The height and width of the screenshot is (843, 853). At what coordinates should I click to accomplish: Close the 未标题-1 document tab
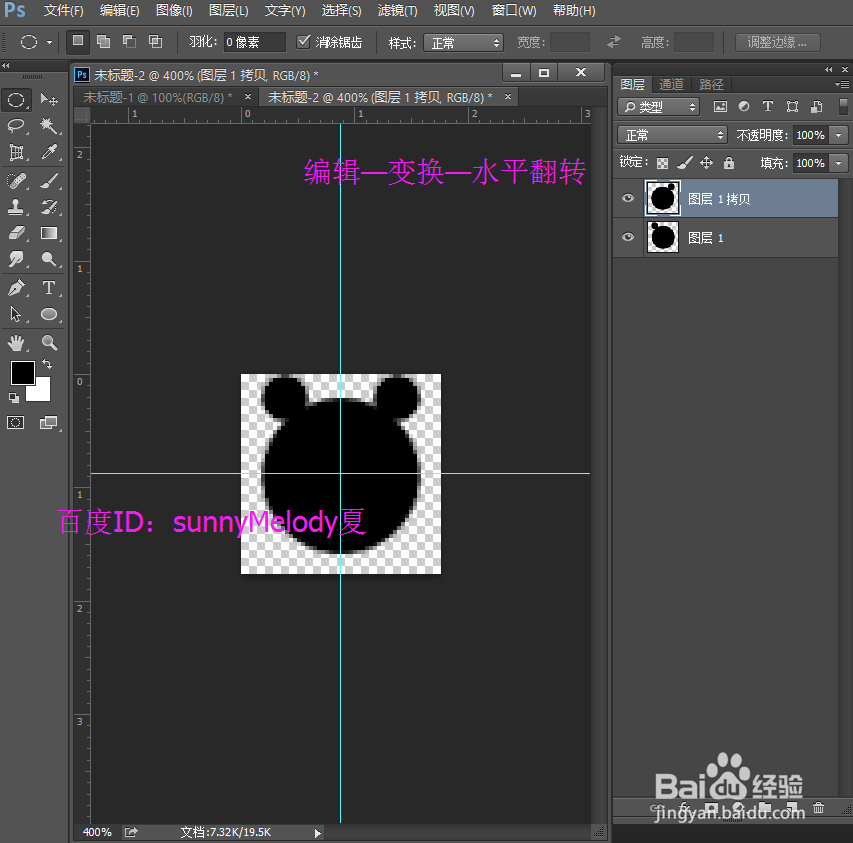click(x=248, y=97)
